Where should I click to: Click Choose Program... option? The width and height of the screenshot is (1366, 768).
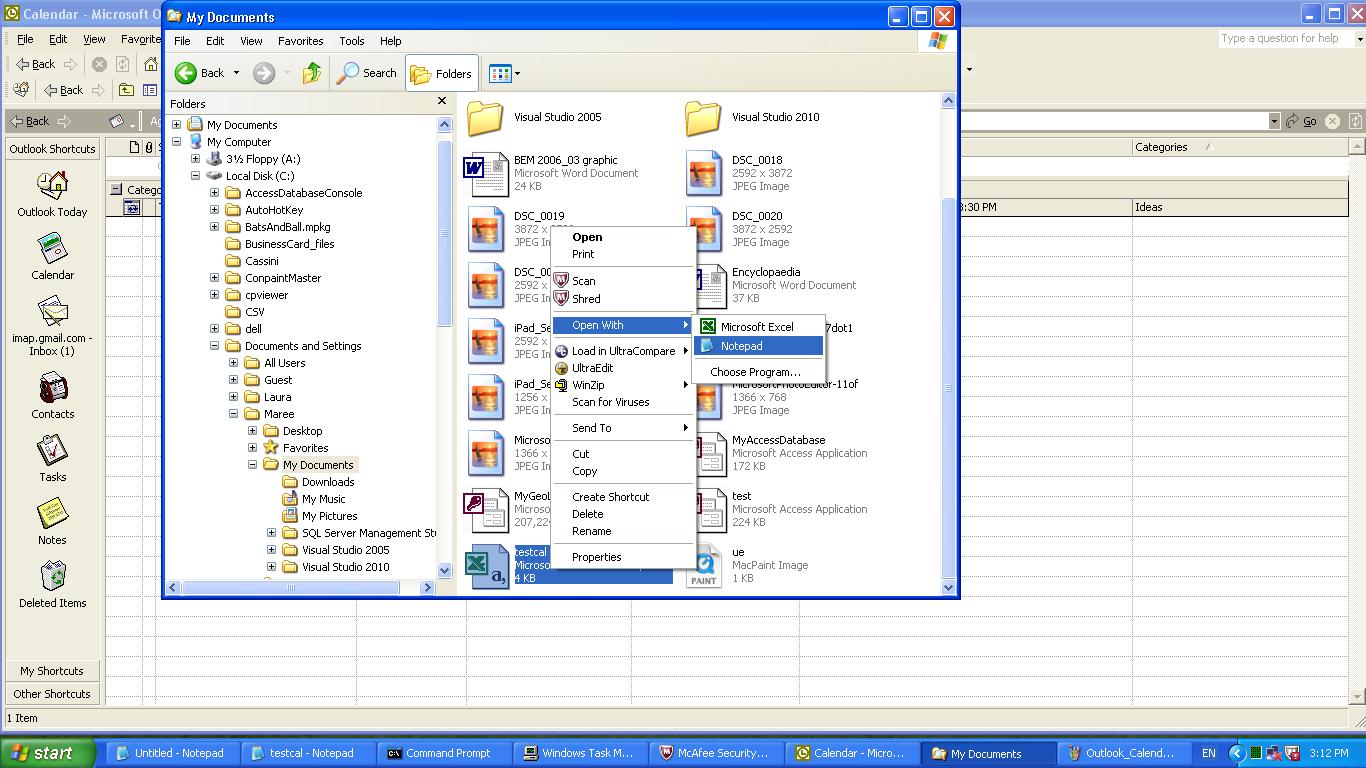pyautogui.click(x=755, y=372)
